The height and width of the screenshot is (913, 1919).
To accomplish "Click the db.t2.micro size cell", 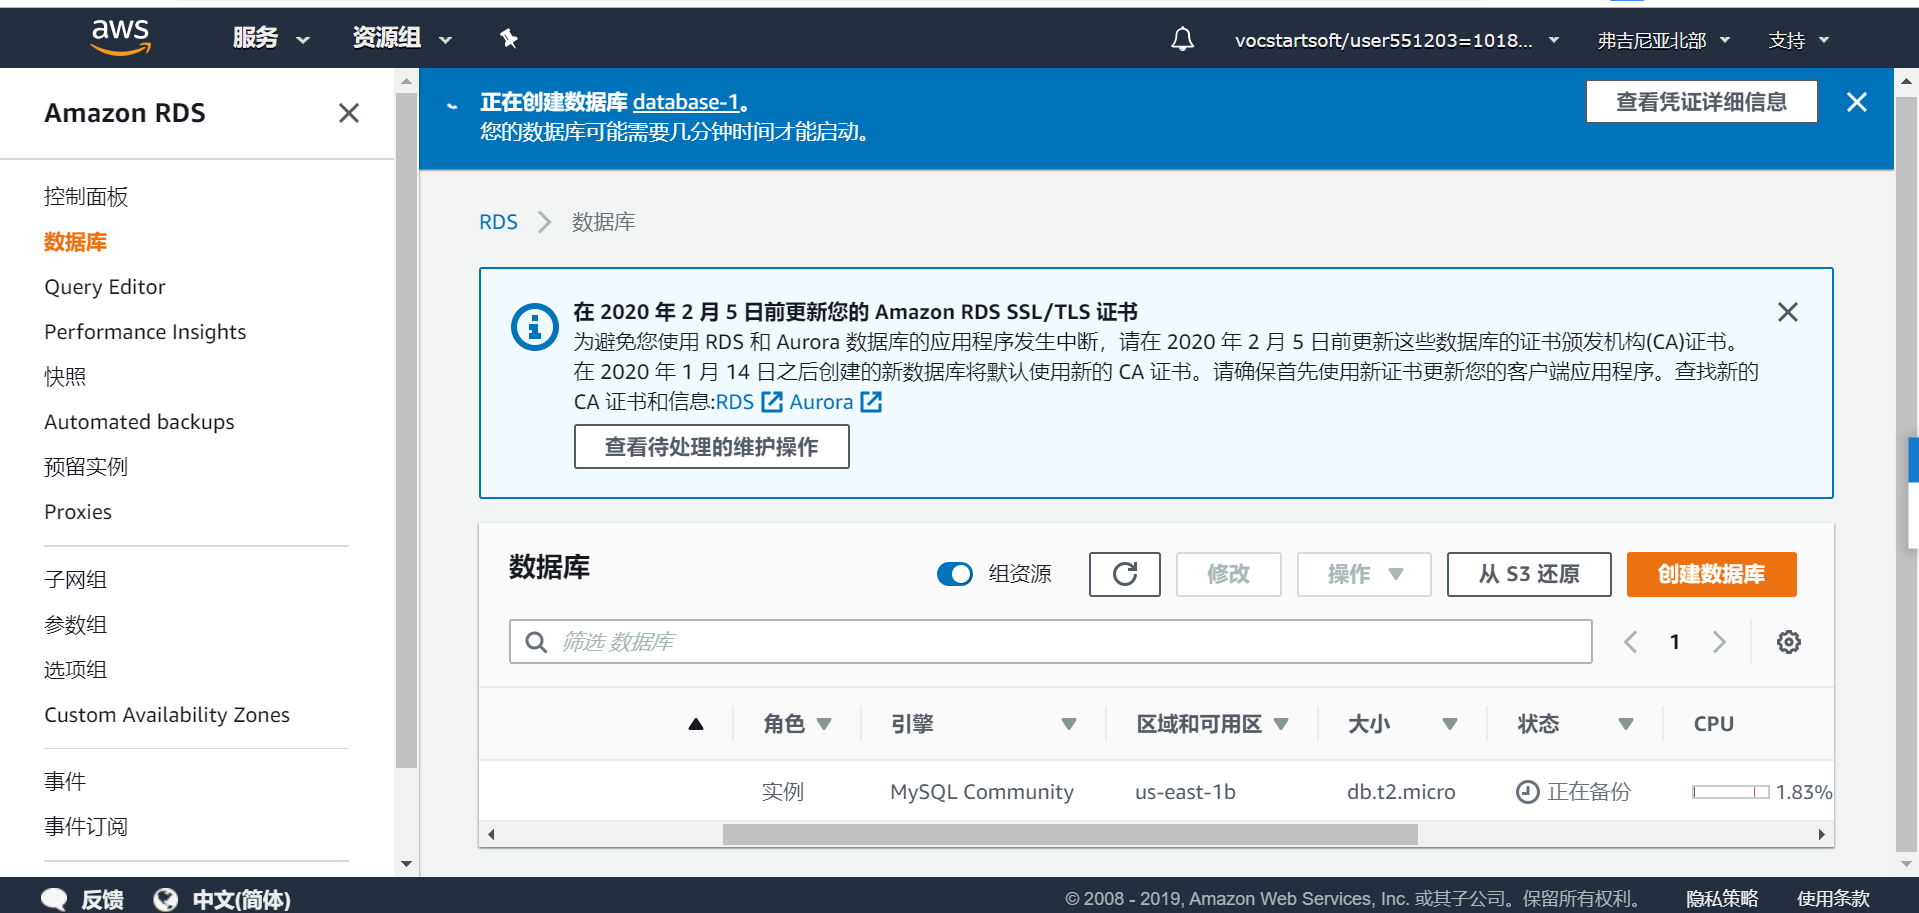I will tap(1401, 792).
